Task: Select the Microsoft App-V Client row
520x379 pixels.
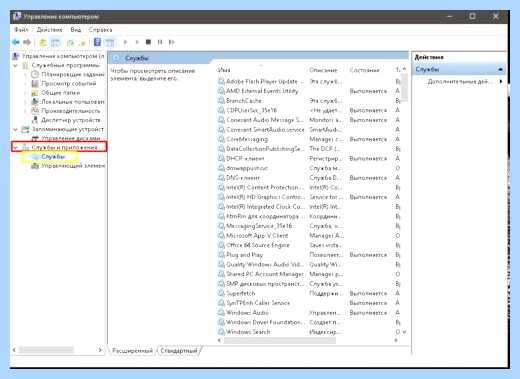Action: click(x=309, y=235)
